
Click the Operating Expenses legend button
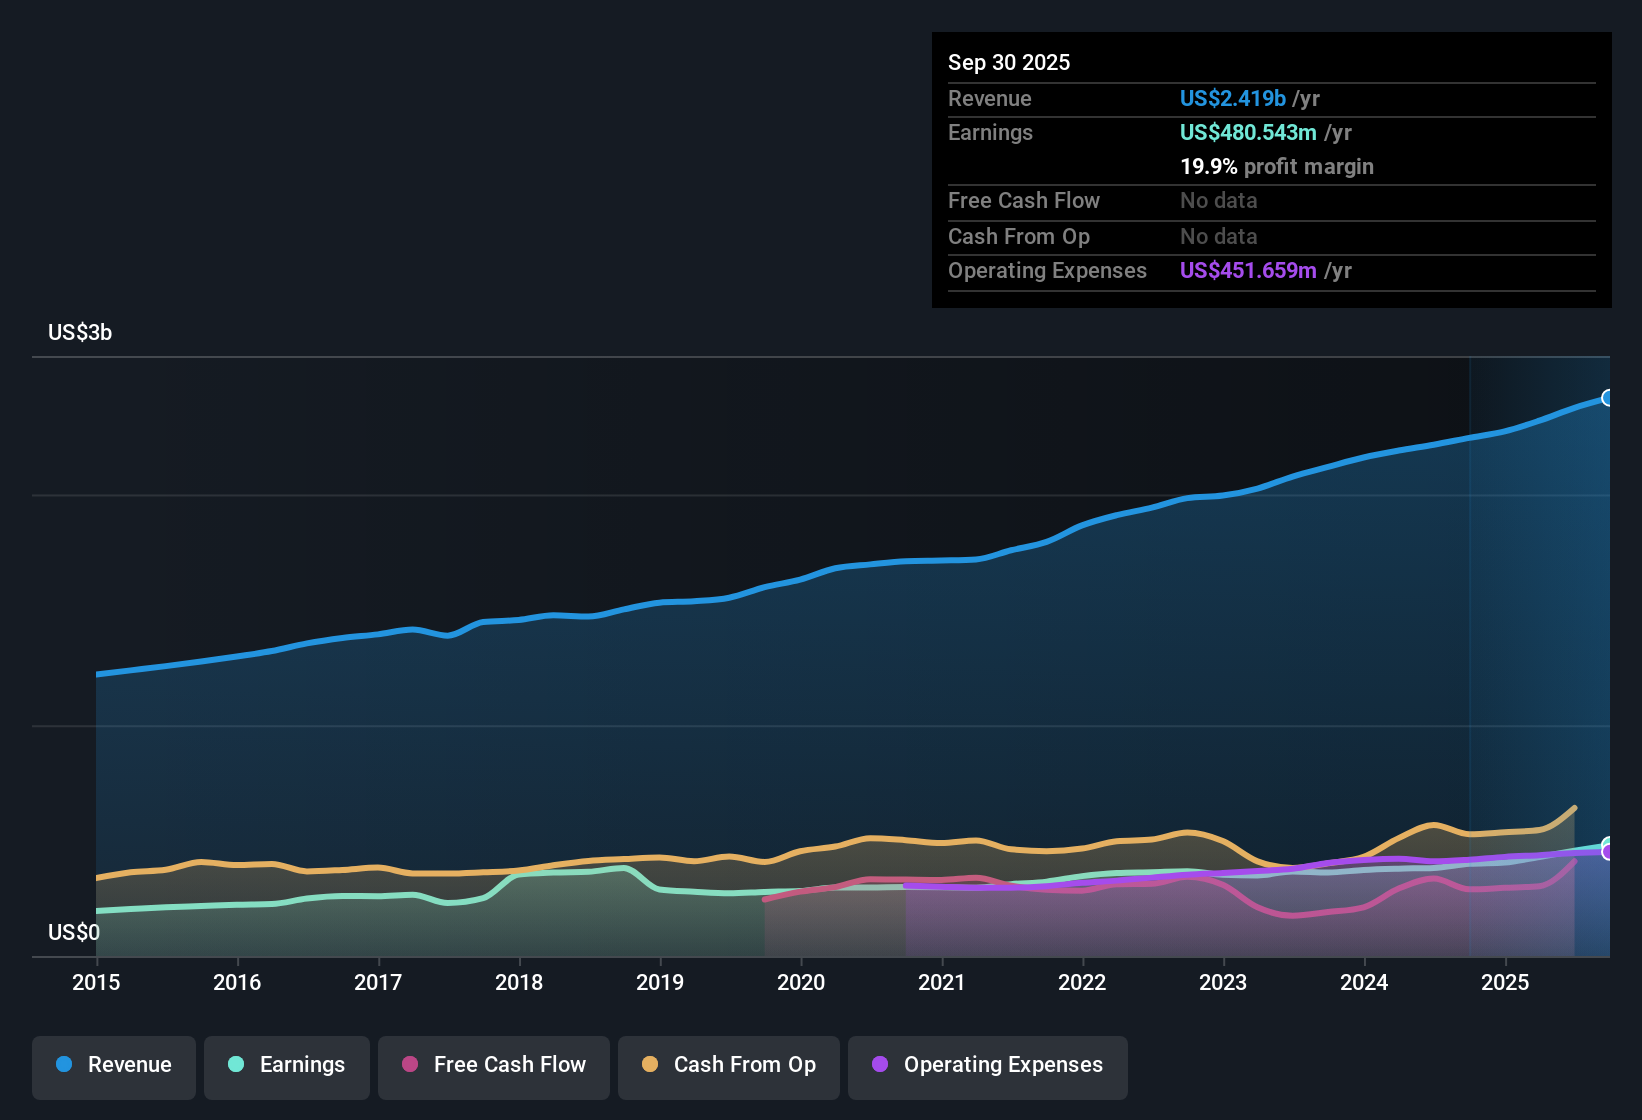(987, 1066)
